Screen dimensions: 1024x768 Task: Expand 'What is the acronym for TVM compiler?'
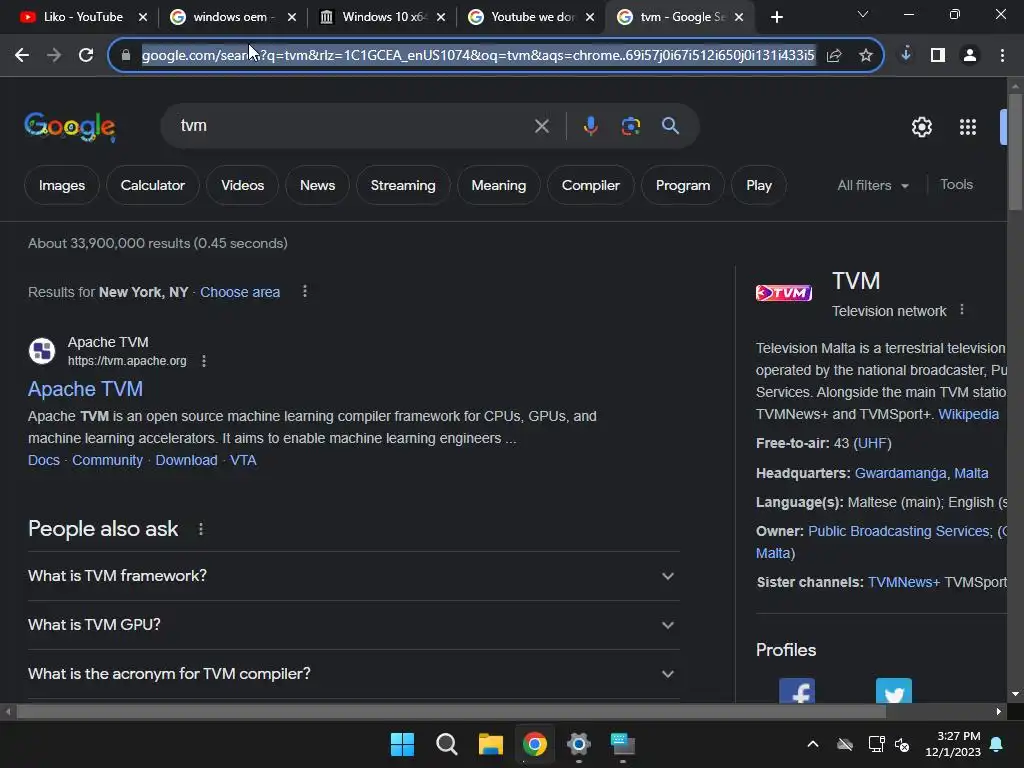353,674
